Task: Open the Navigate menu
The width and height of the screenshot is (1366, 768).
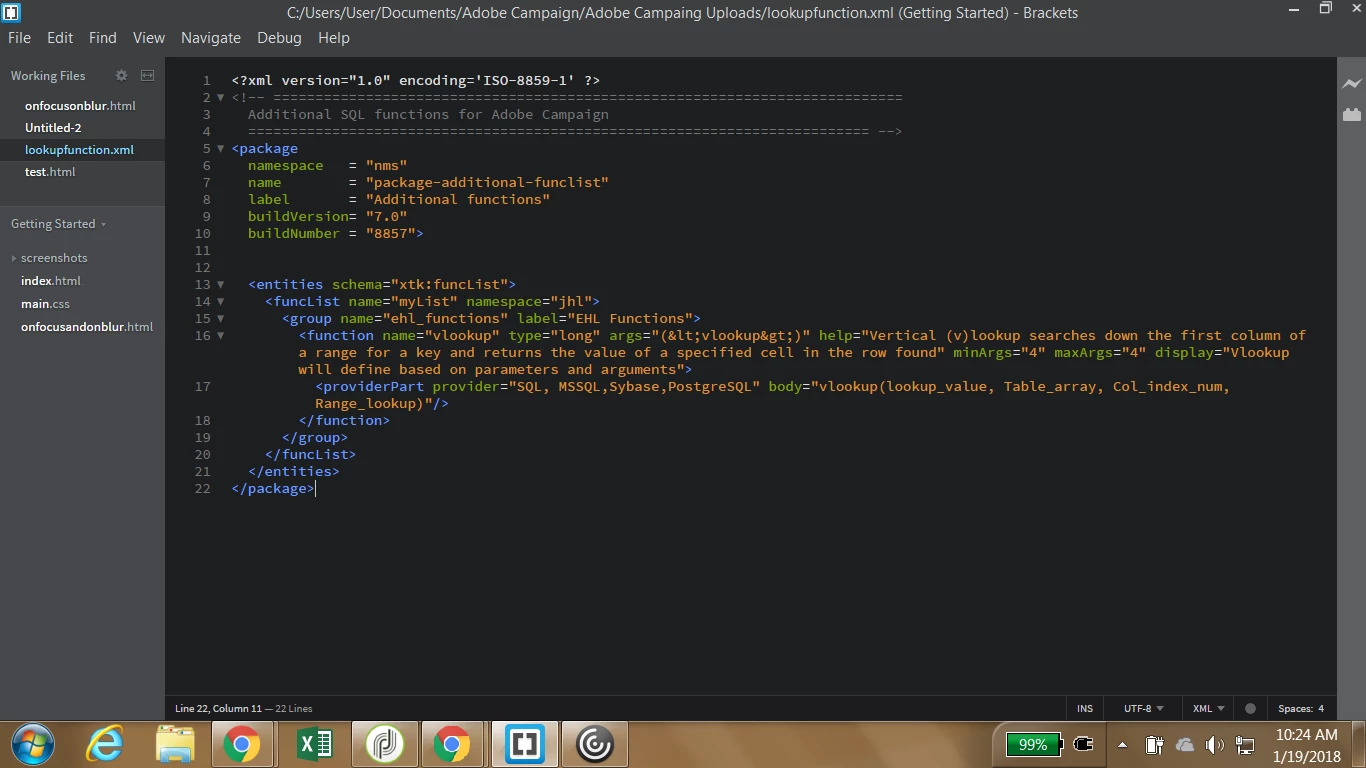Action: tap(211, 38)
